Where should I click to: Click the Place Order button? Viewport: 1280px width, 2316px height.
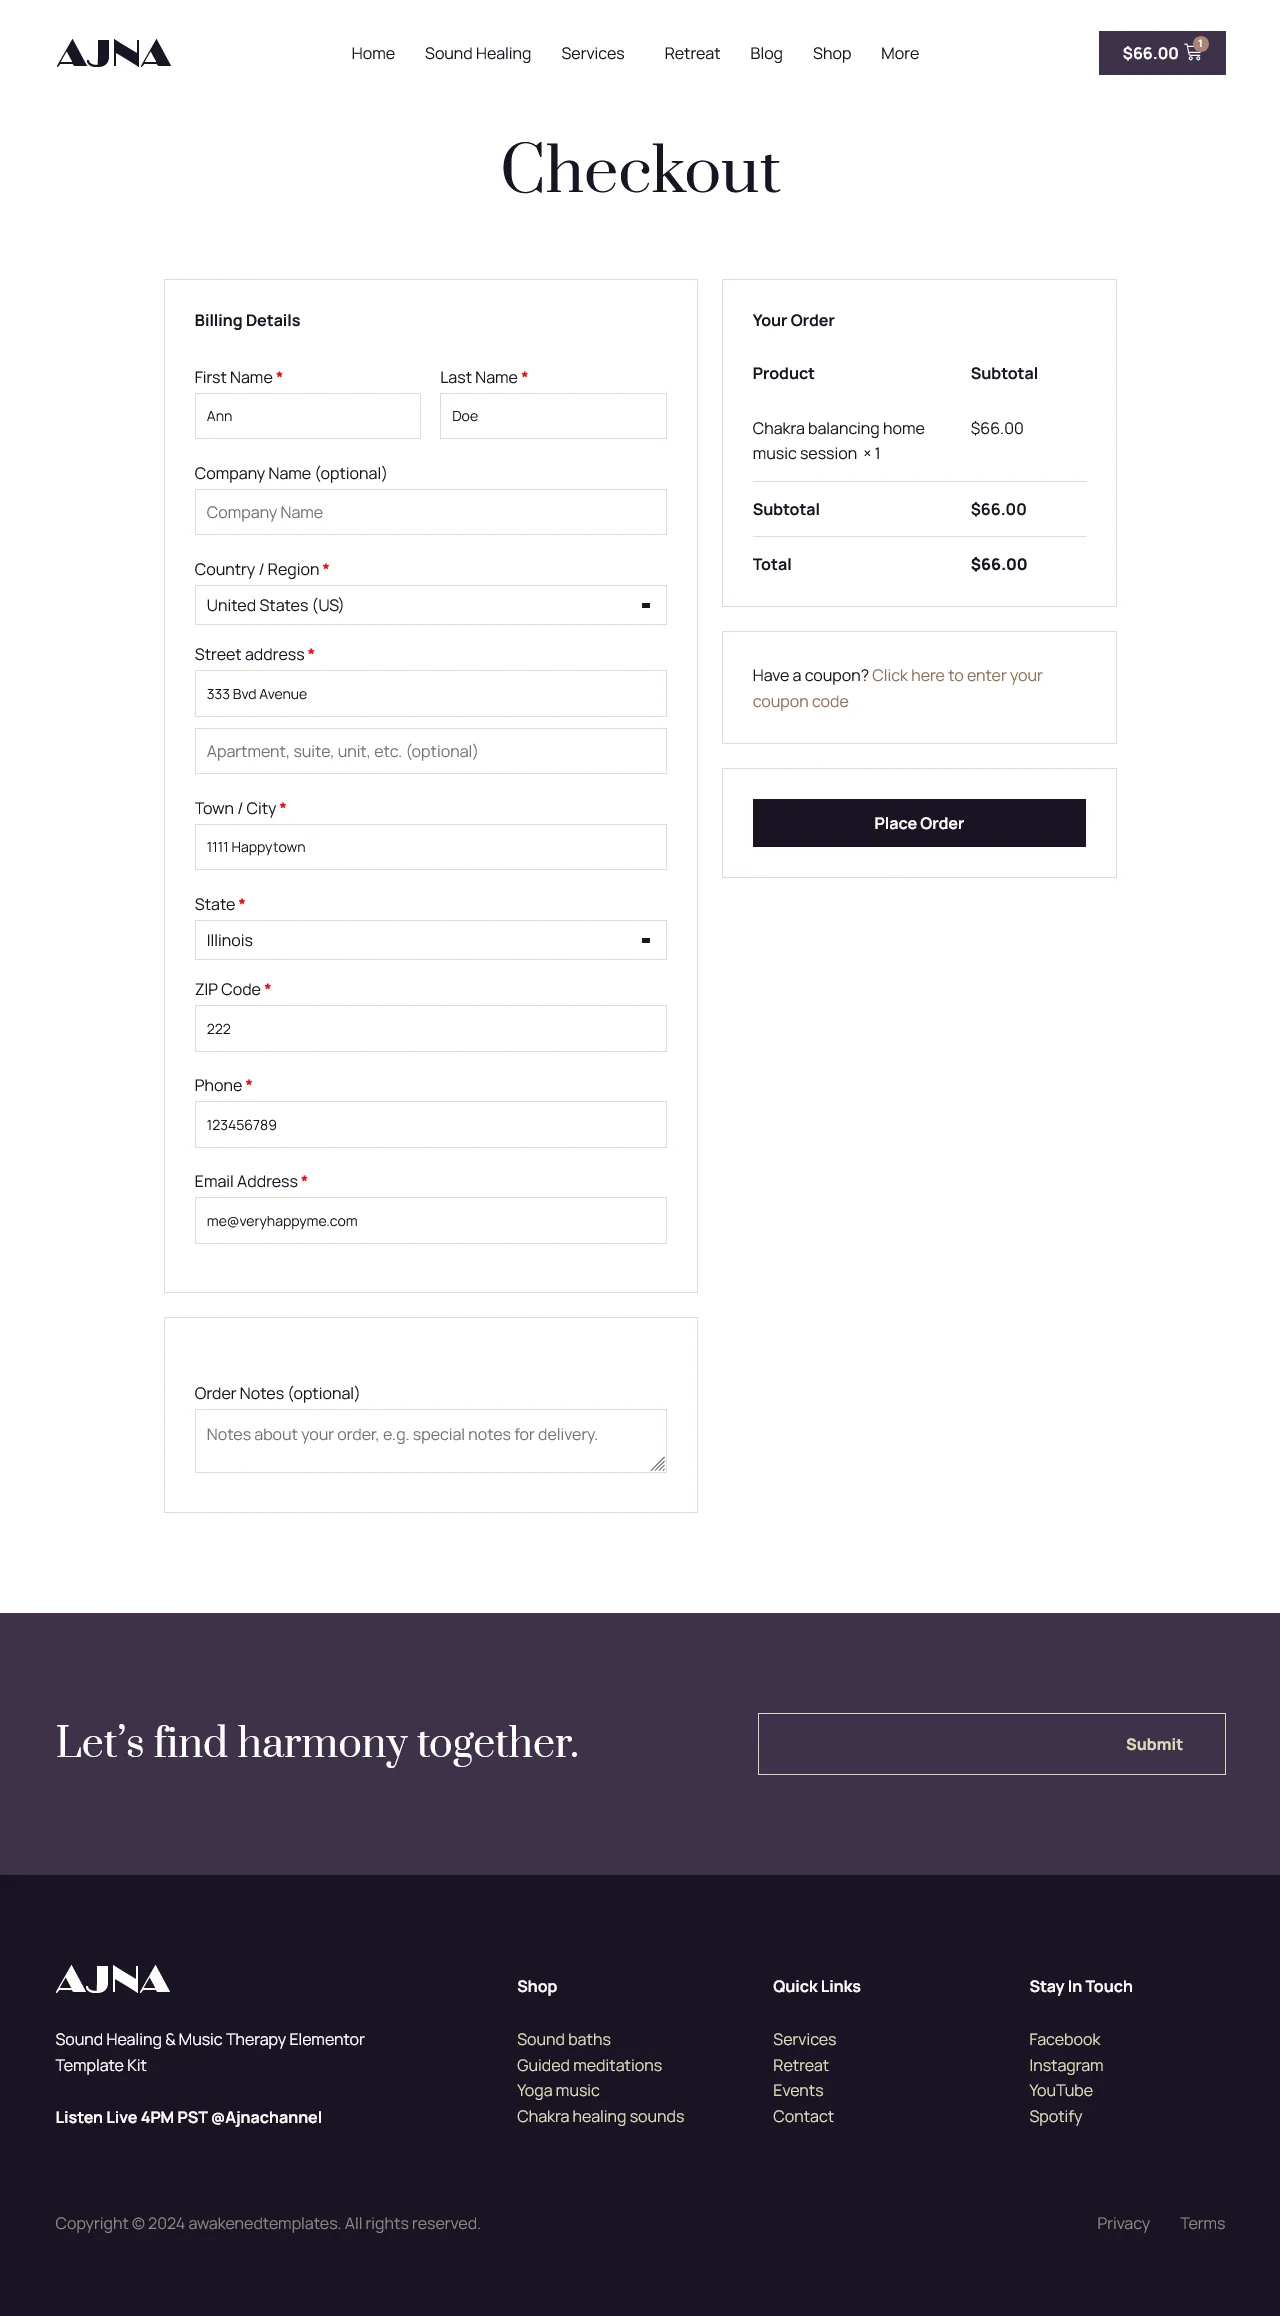coord(919,823)
